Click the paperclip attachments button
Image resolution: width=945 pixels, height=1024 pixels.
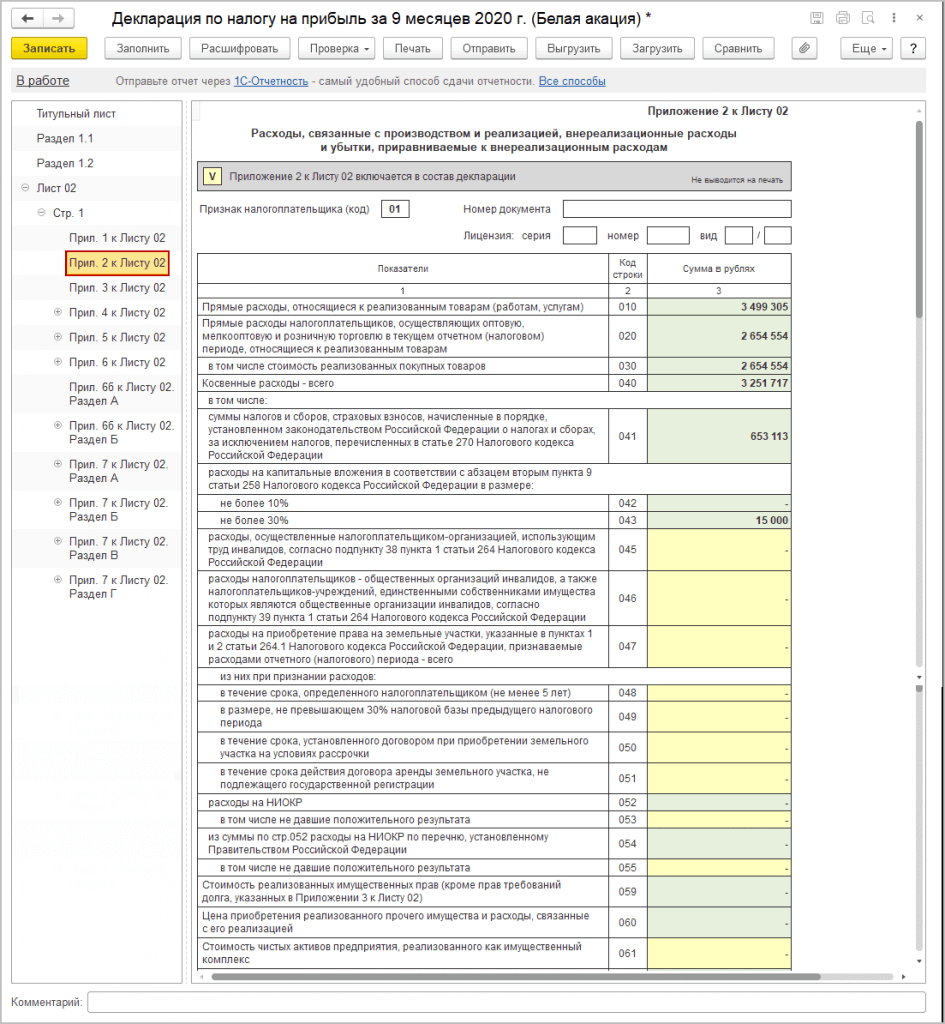(x=804, y=49)
